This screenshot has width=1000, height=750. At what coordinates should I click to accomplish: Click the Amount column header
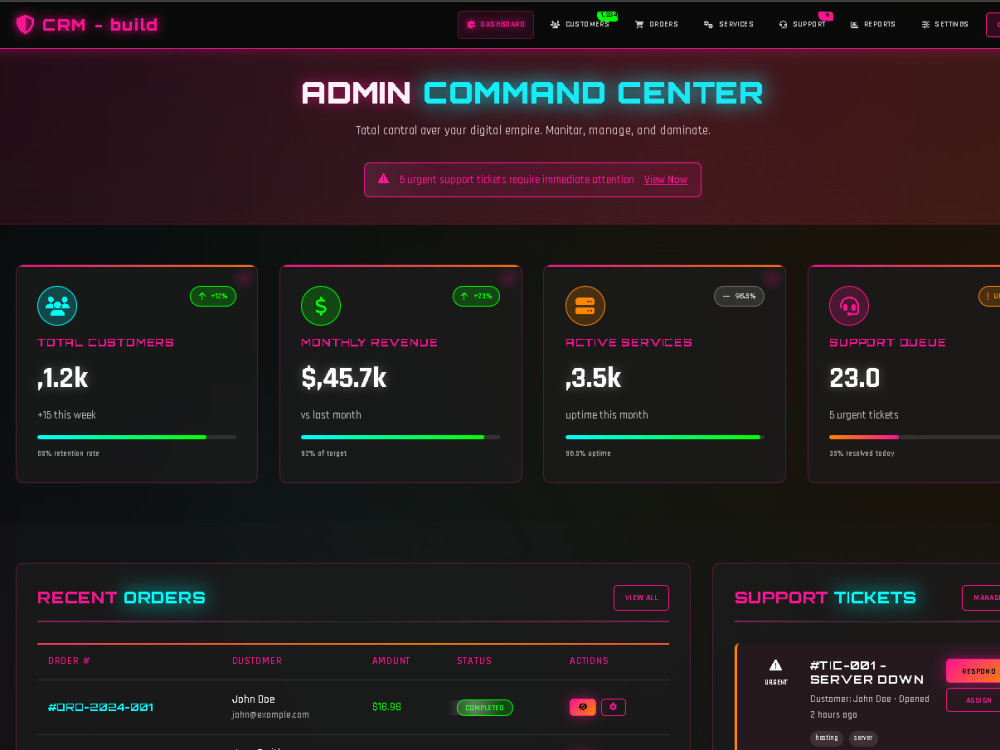(391, 661)
